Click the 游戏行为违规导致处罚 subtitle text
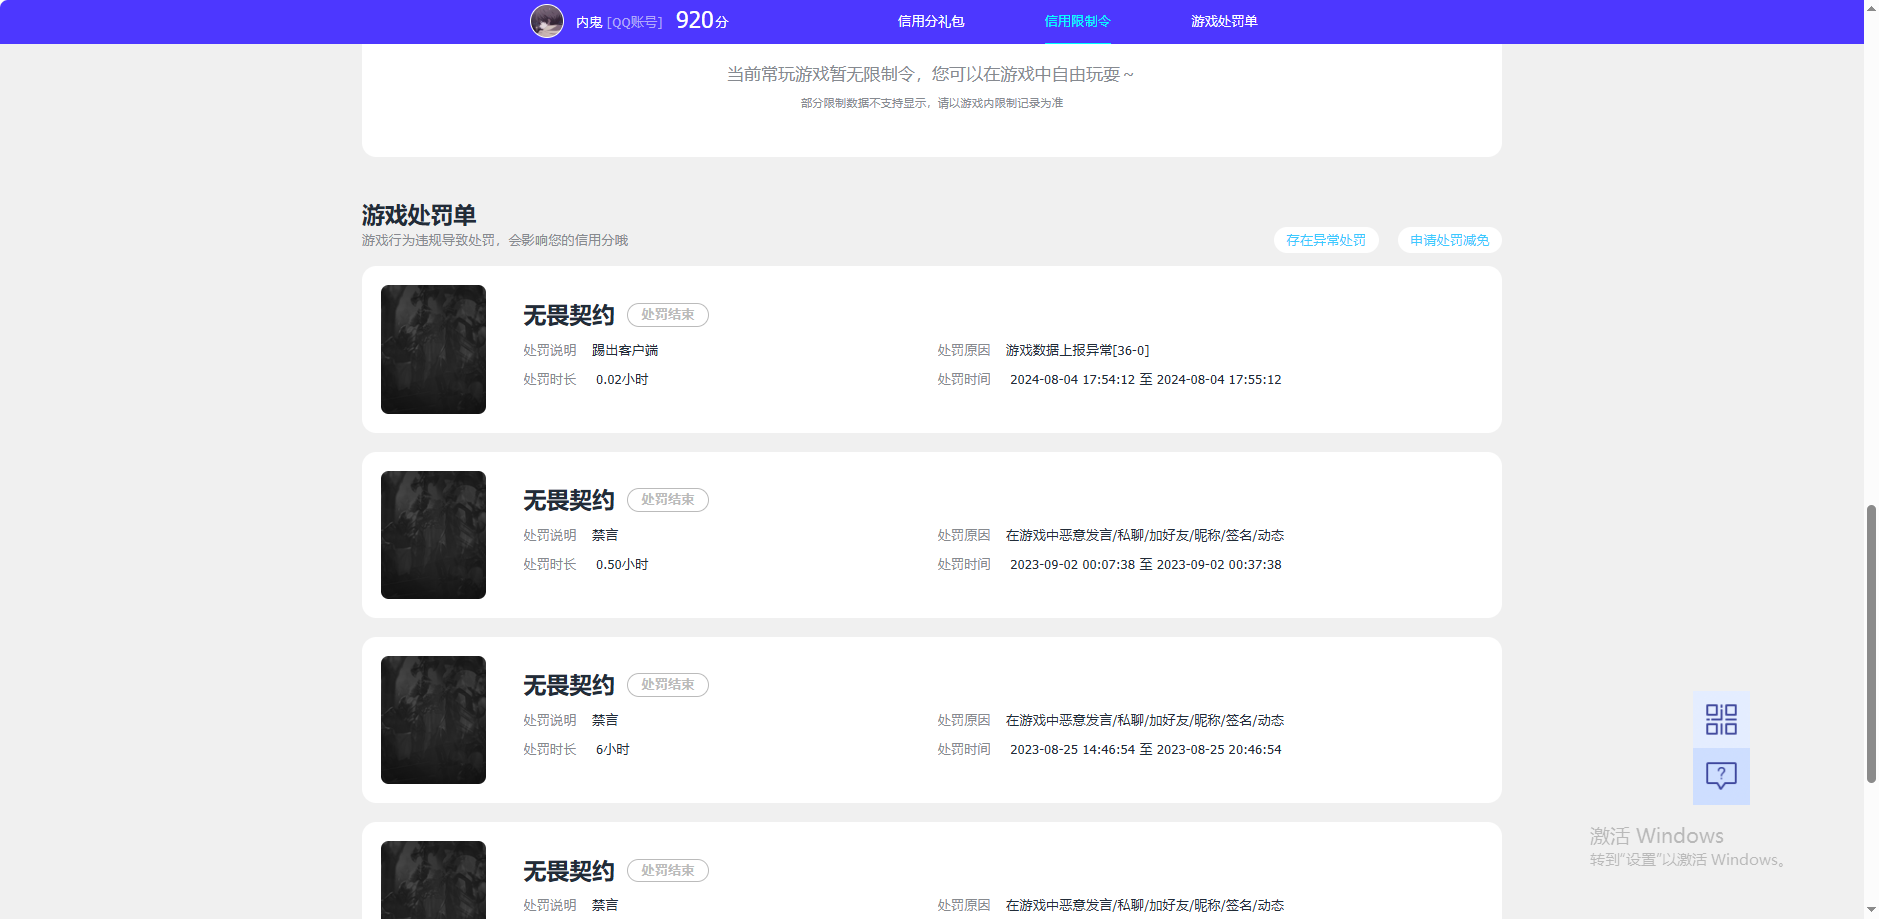Screen dimensions: 1879x919 (495, 240)
